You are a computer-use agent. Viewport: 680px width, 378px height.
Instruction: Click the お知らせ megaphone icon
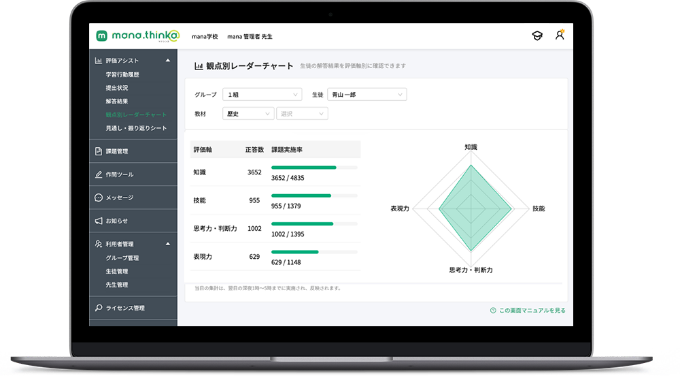98,221
